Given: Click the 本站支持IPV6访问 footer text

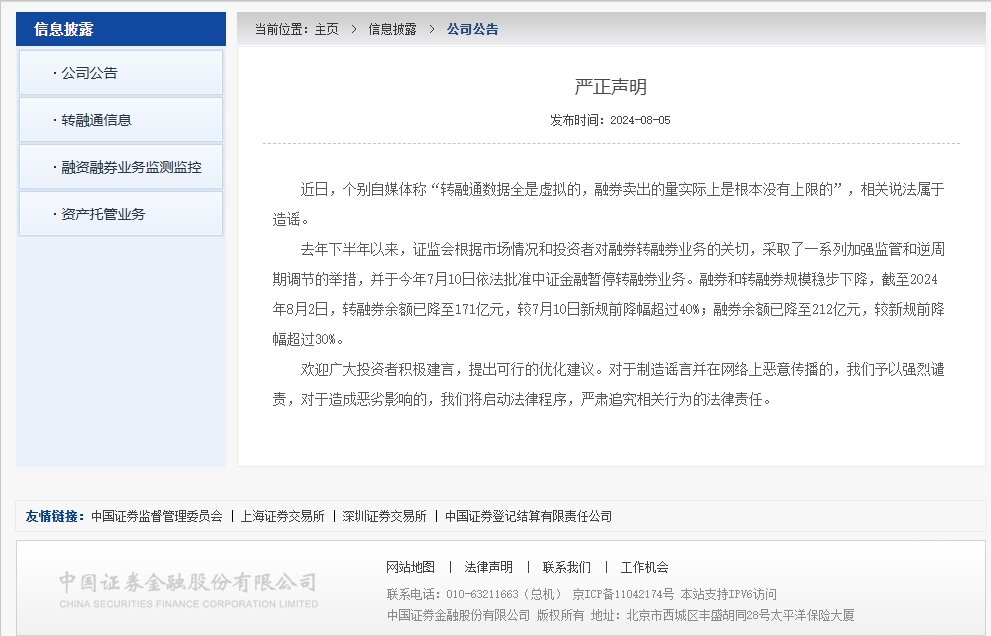Looking at the screenshot, I should (x=728, y=594).
